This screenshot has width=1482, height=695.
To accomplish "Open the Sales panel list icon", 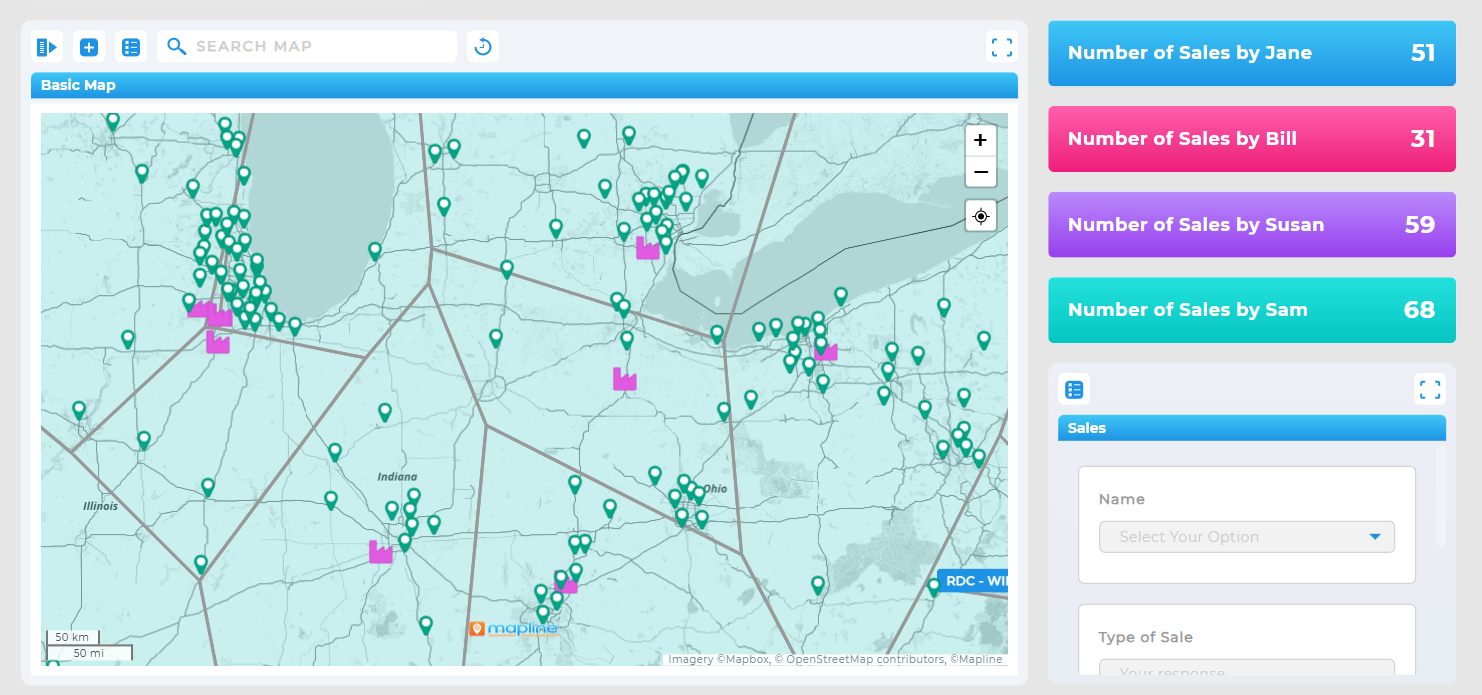I will click(1074, 389).
